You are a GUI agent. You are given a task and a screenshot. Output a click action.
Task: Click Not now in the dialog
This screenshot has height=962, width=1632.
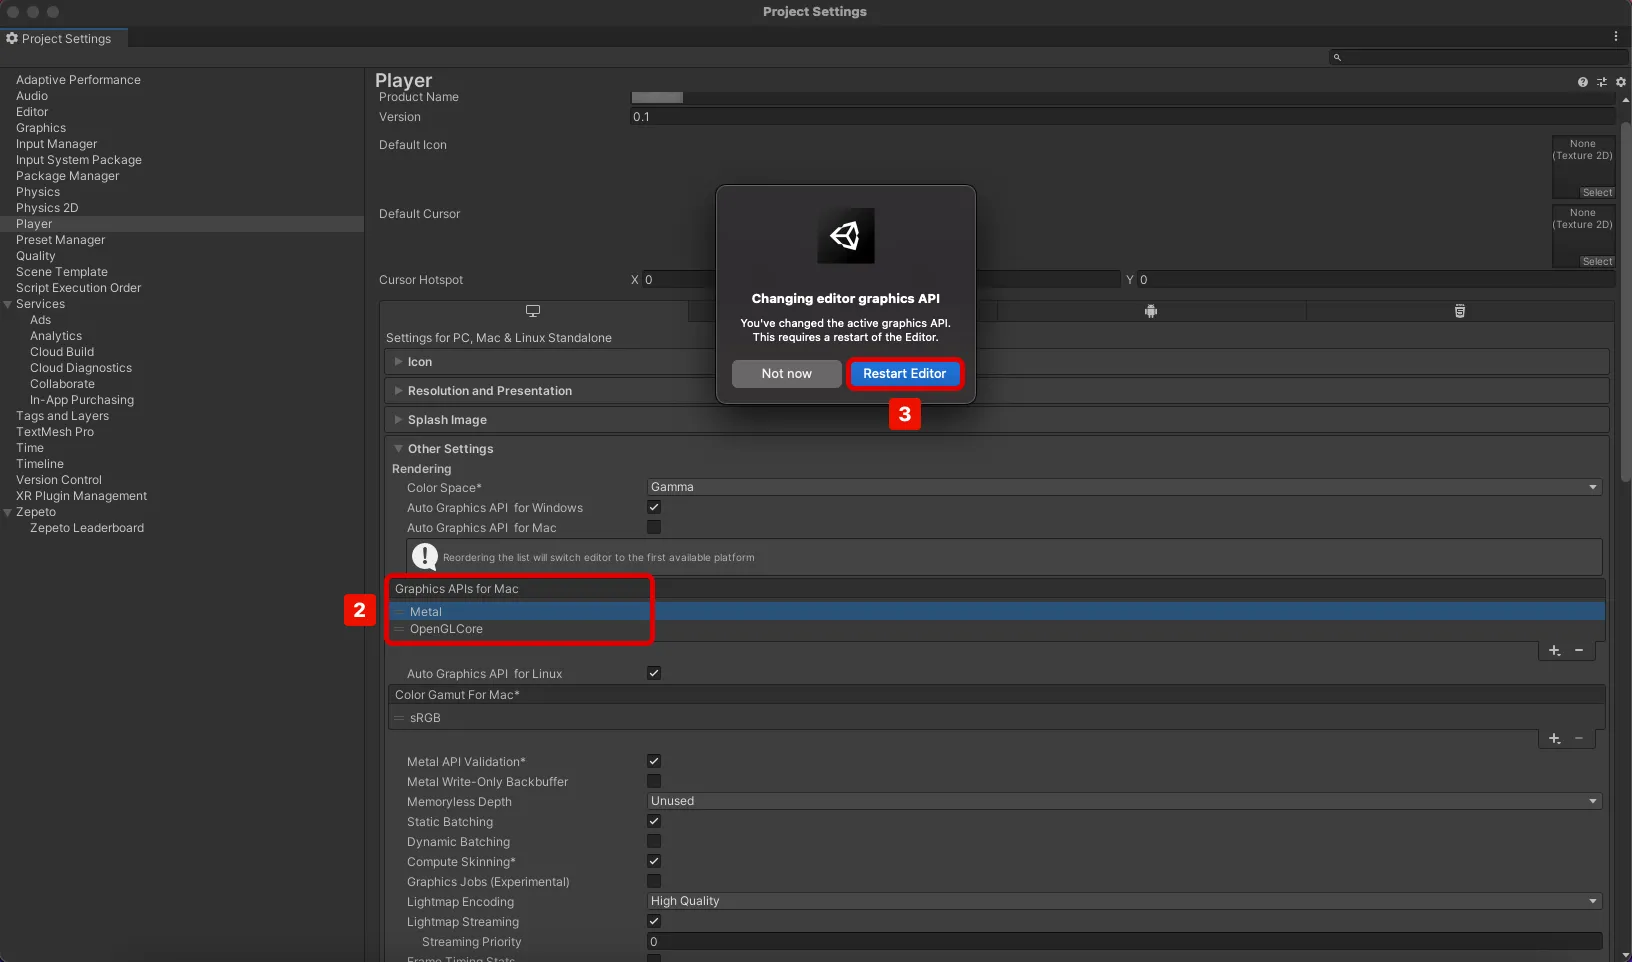point(787,374)
